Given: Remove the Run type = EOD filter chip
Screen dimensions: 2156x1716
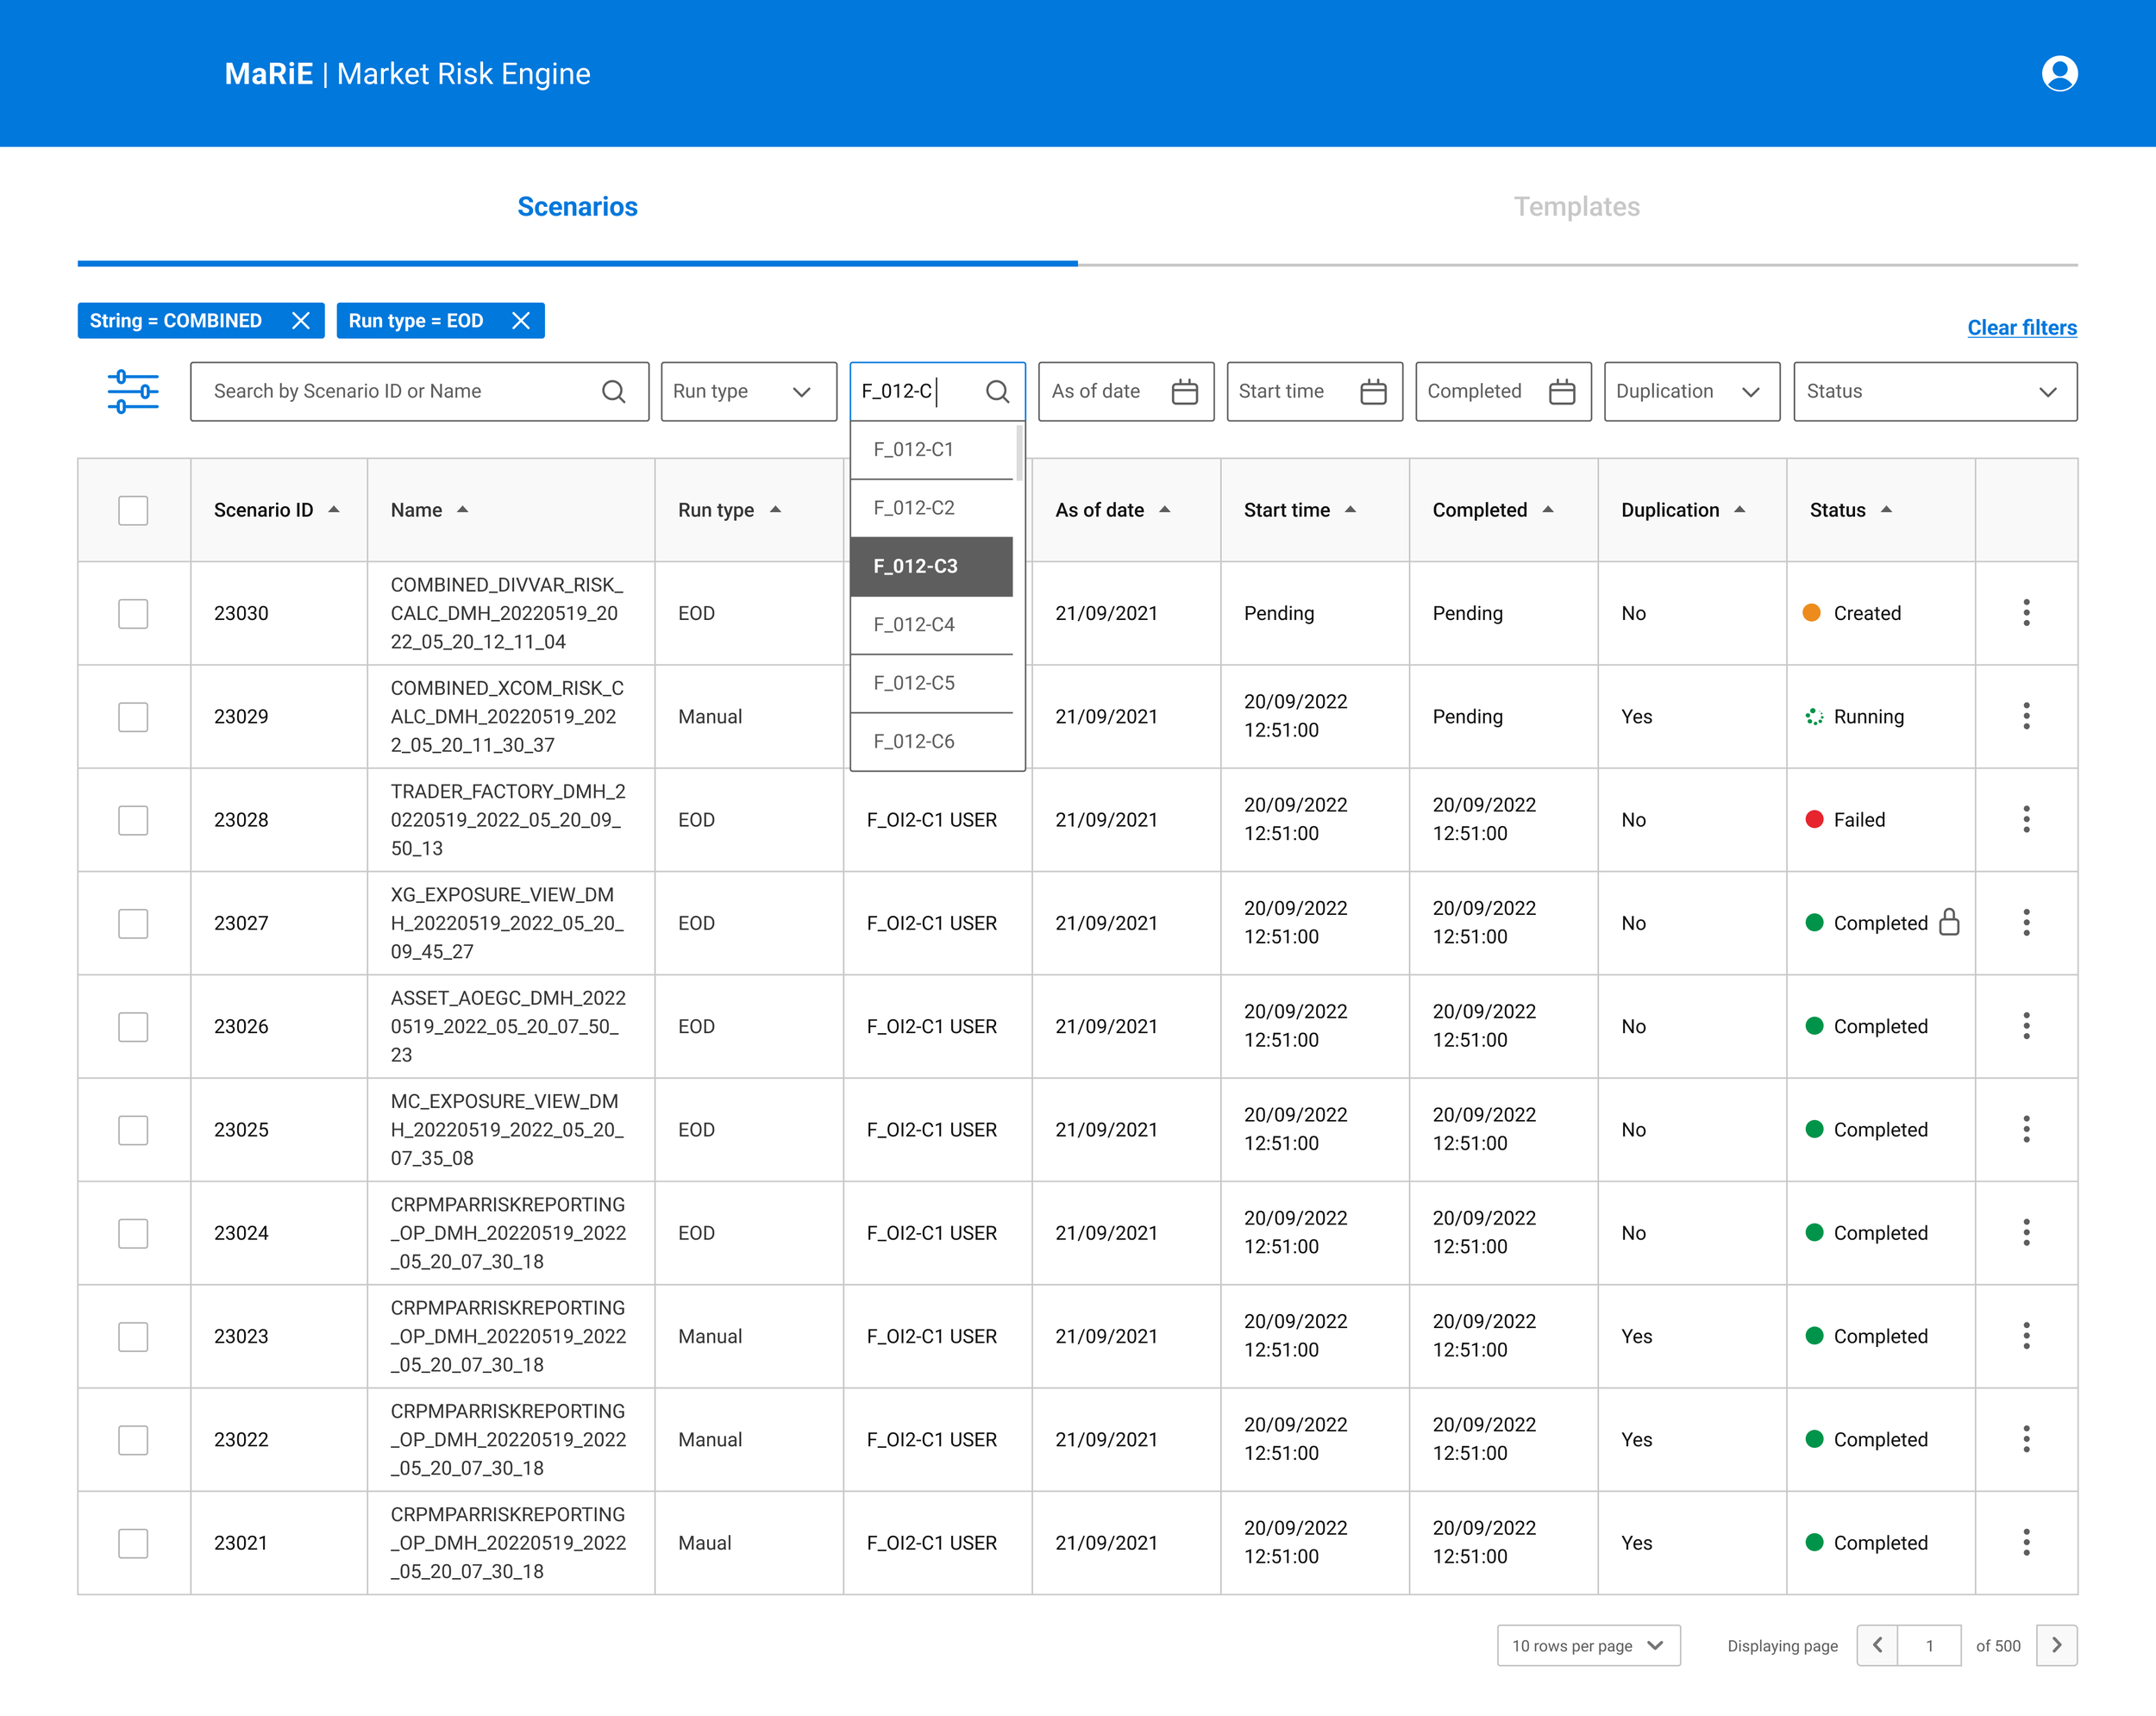Looking at the screenshot, I should coord(520,320).
